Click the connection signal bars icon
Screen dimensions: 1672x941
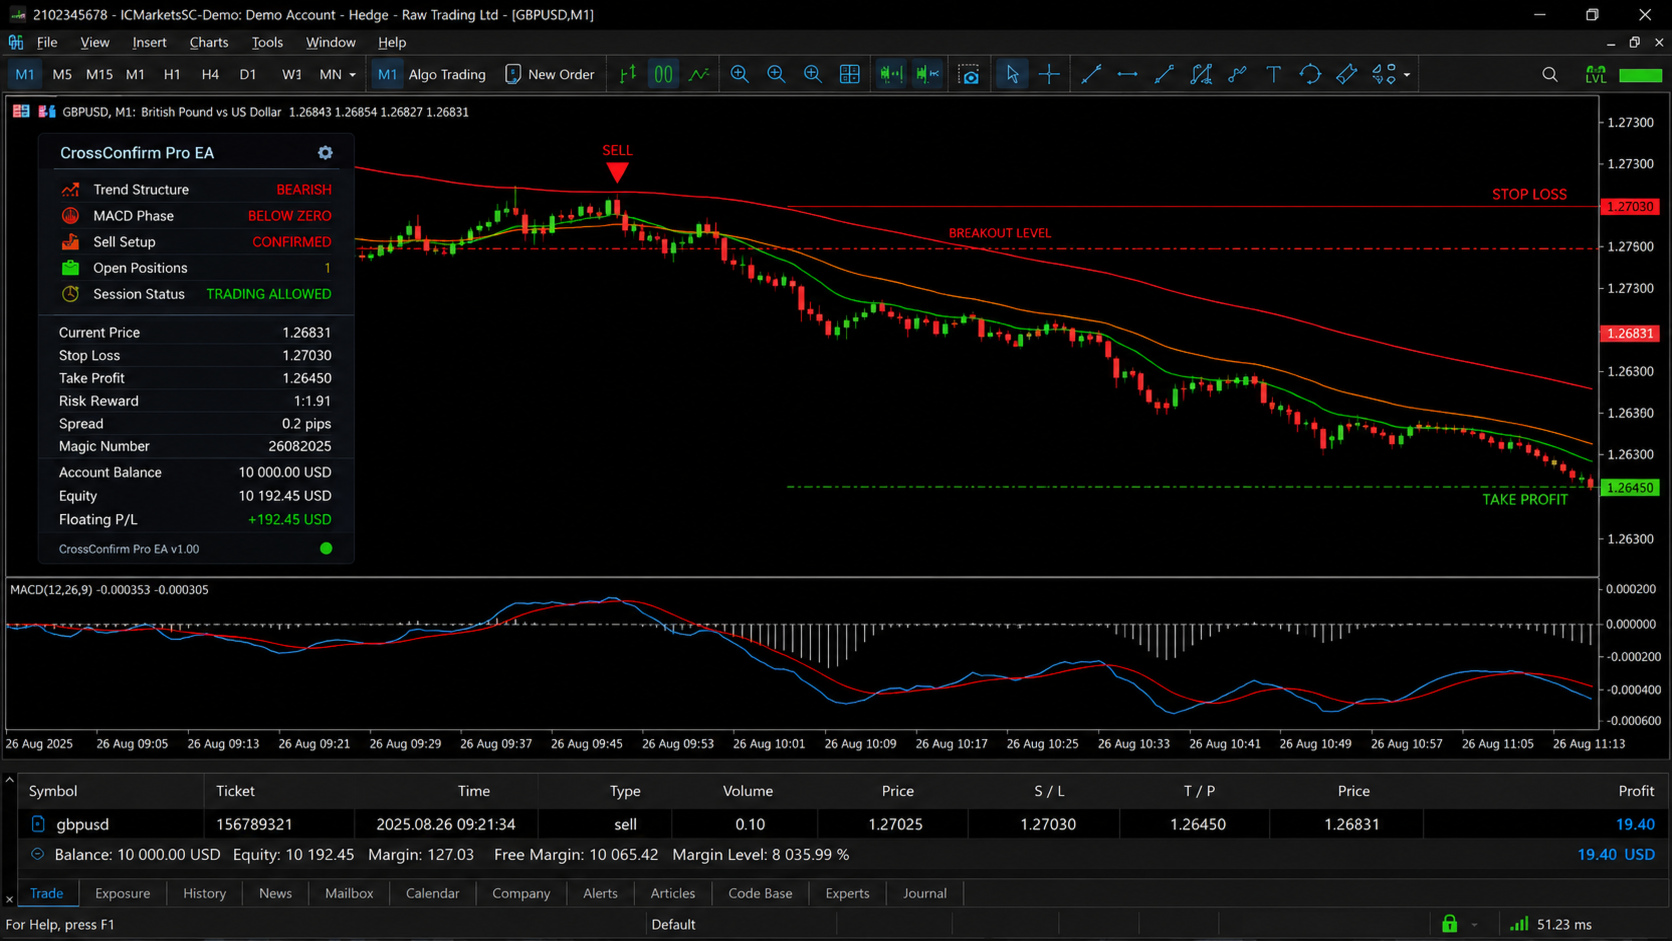(1519, 924)
